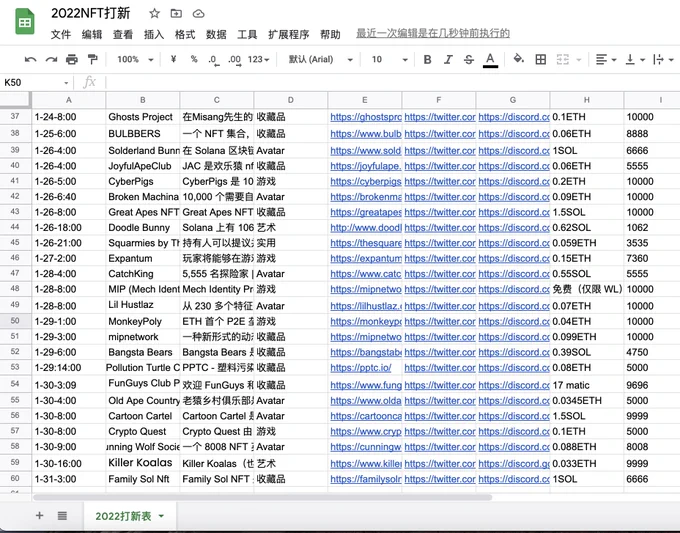The height and width of the screenshot is (533, 680).
Task: Select row 50 header
Action: click(15, 321)
